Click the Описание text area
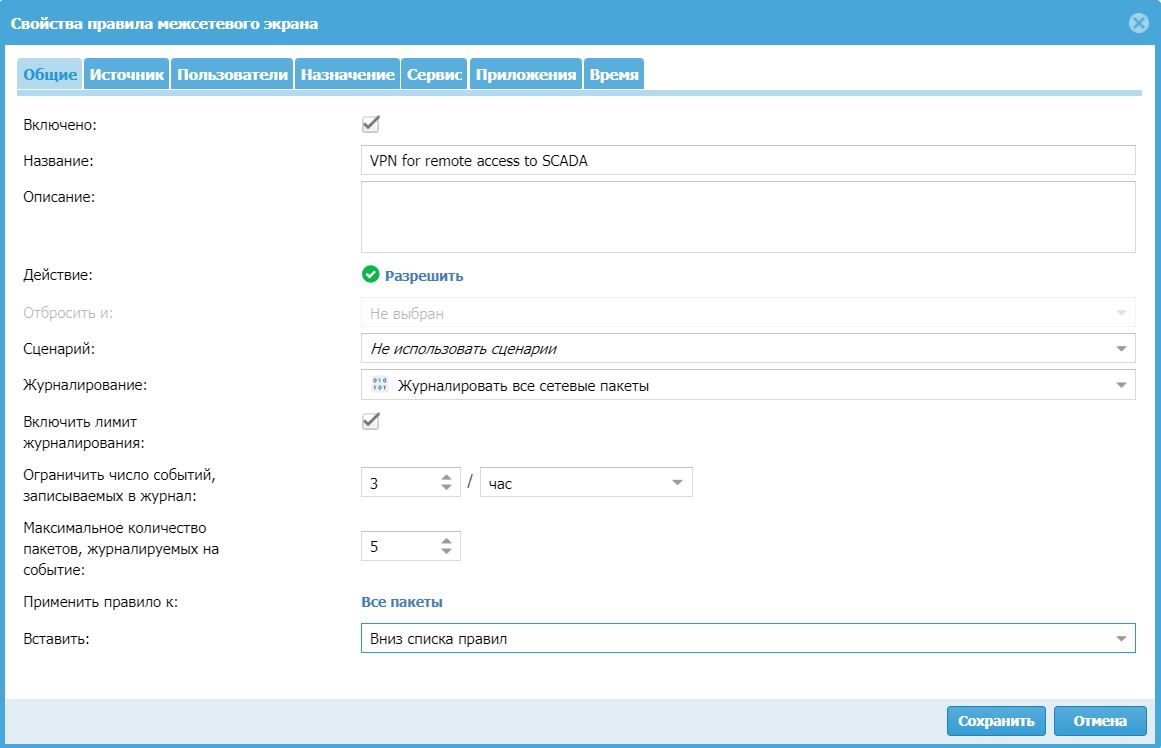The width and height of the screenshot is (1161, 748). coord(748,217)
